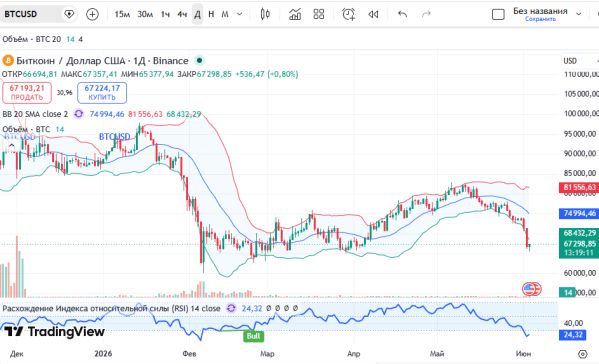Click the Мар label on time axis
Screen dimensions: 599x364
[x=267, y=353]
